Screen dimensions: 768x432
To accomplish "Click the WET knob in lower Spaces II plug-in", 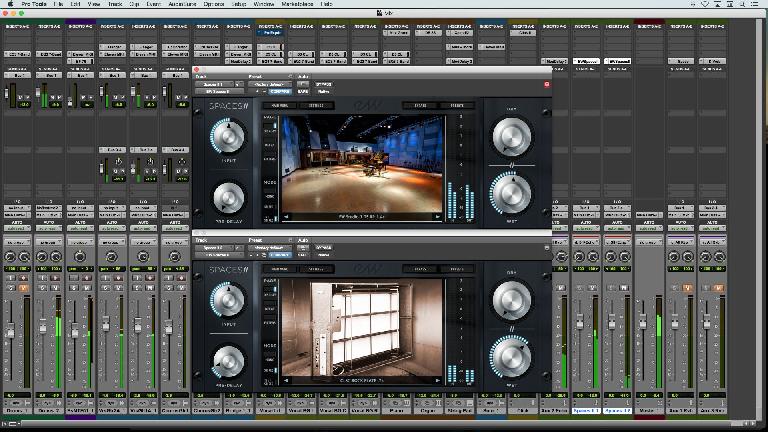I will coord(510,358).
